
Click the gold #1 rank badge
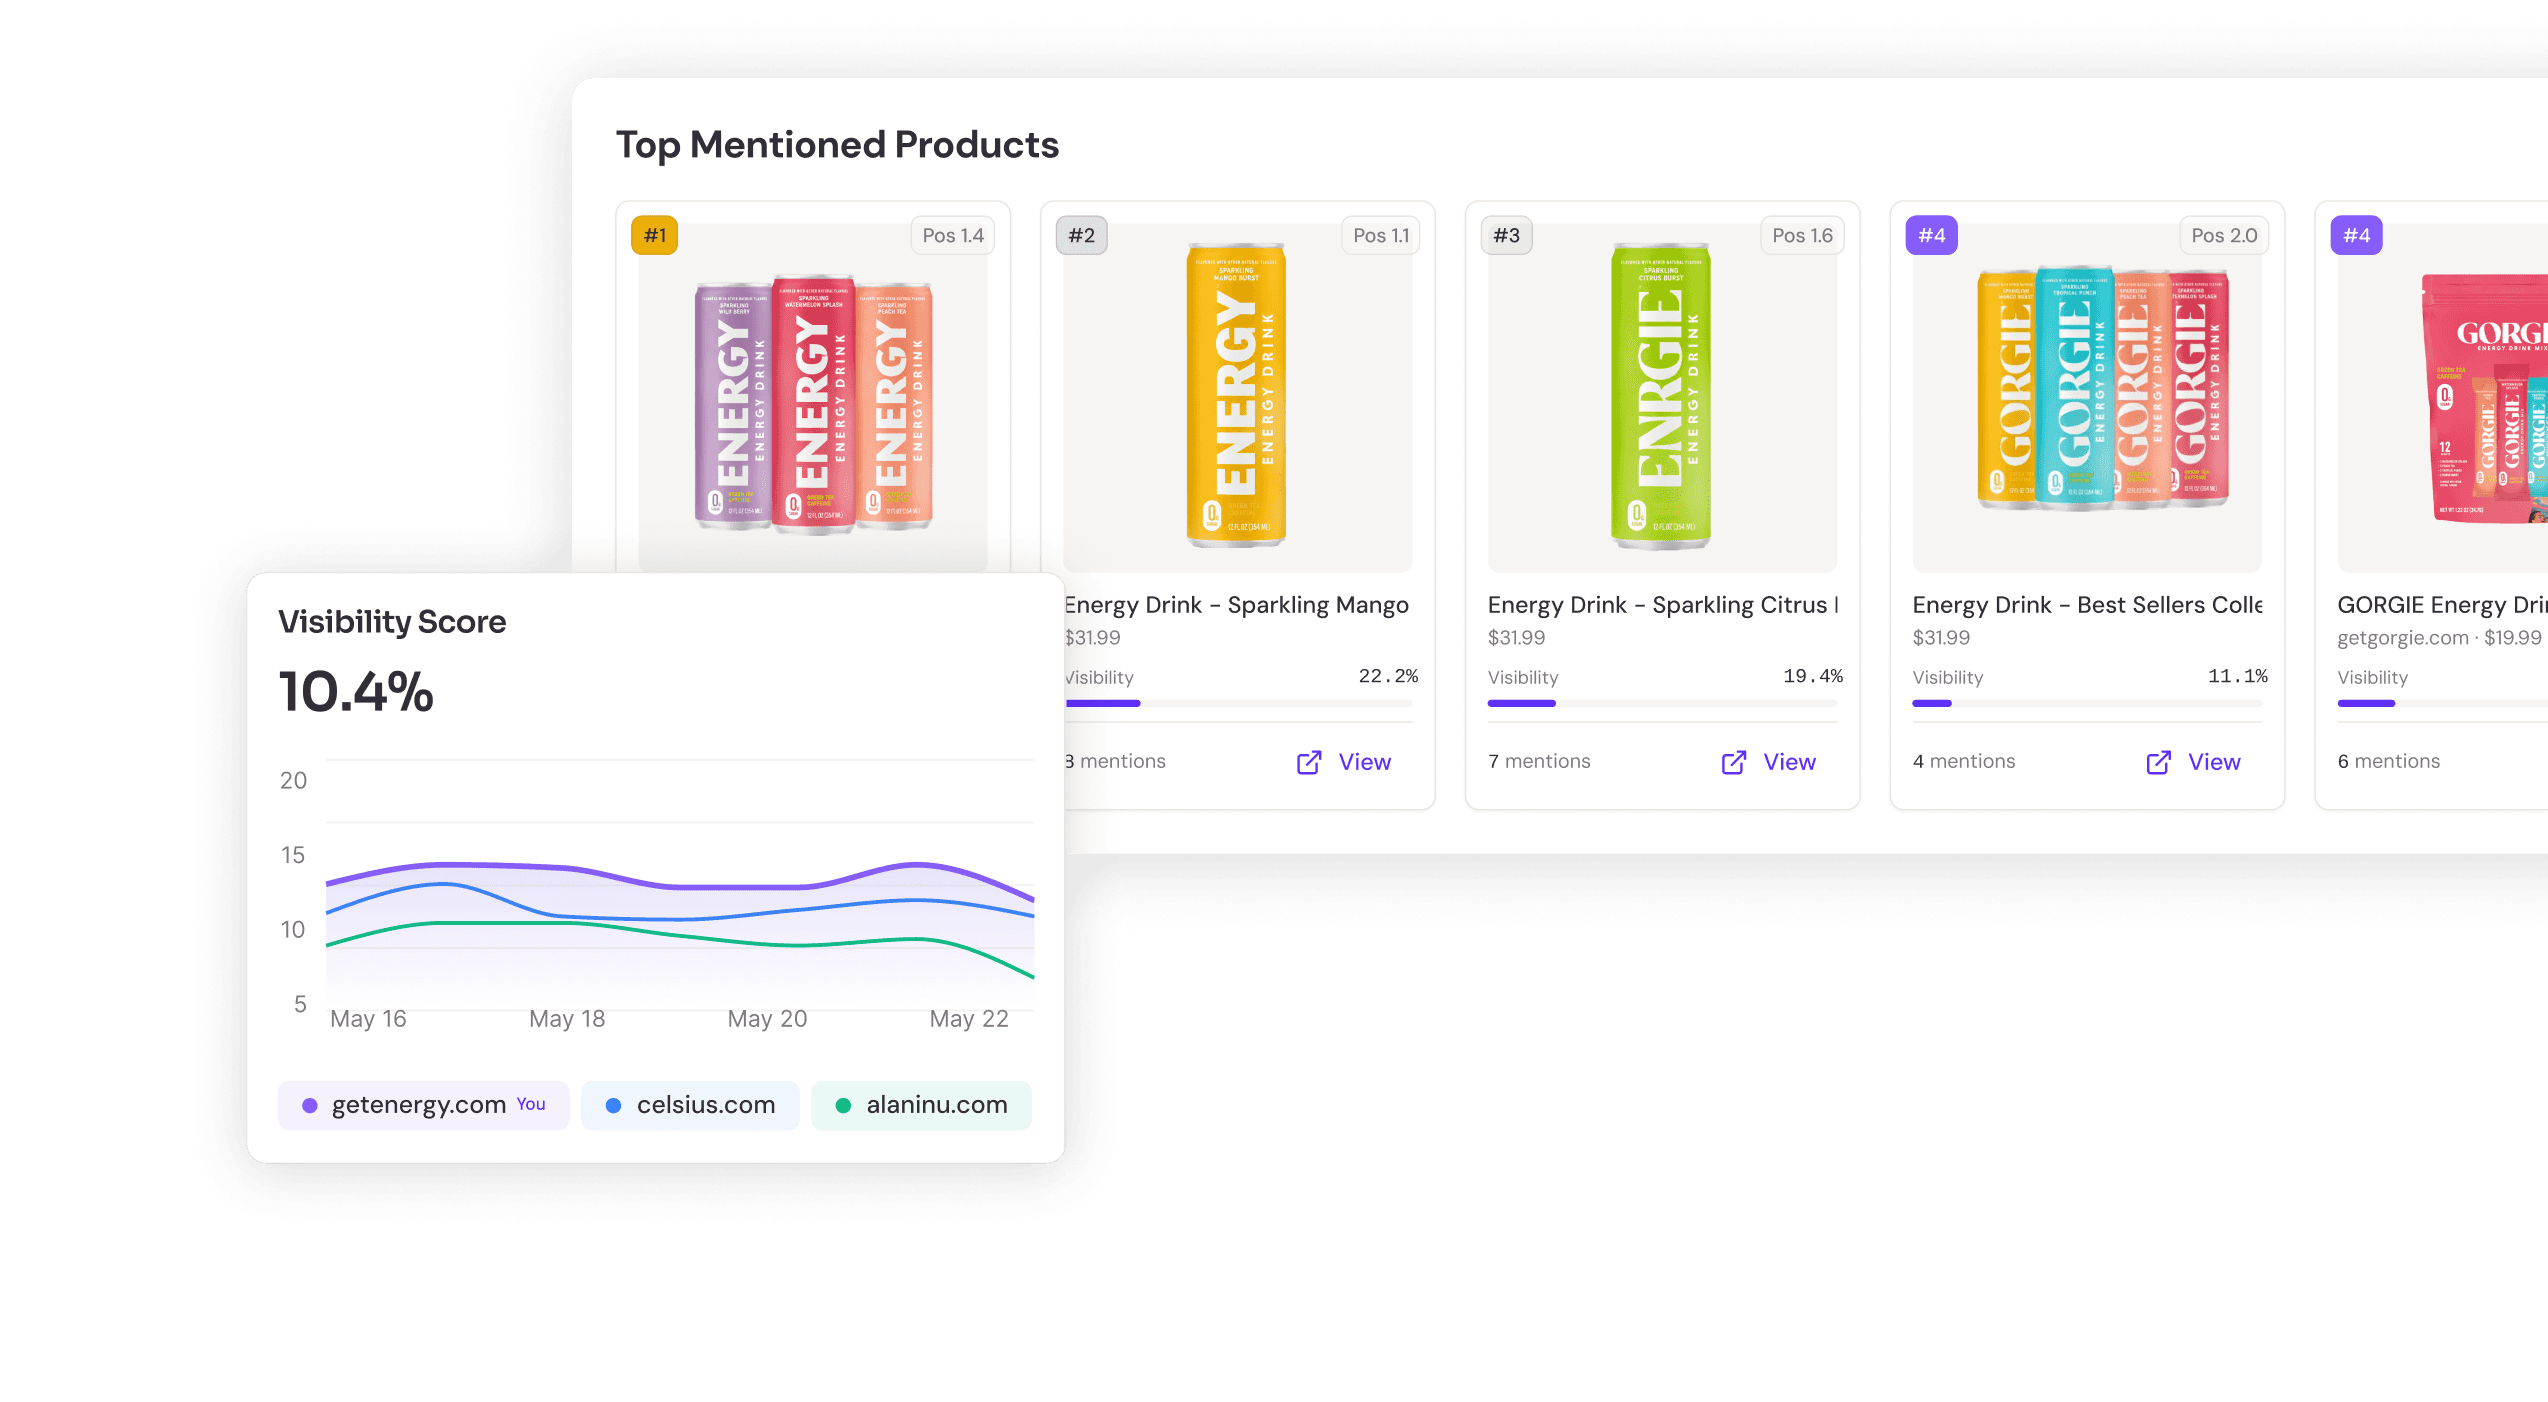[x=655, y=236]
